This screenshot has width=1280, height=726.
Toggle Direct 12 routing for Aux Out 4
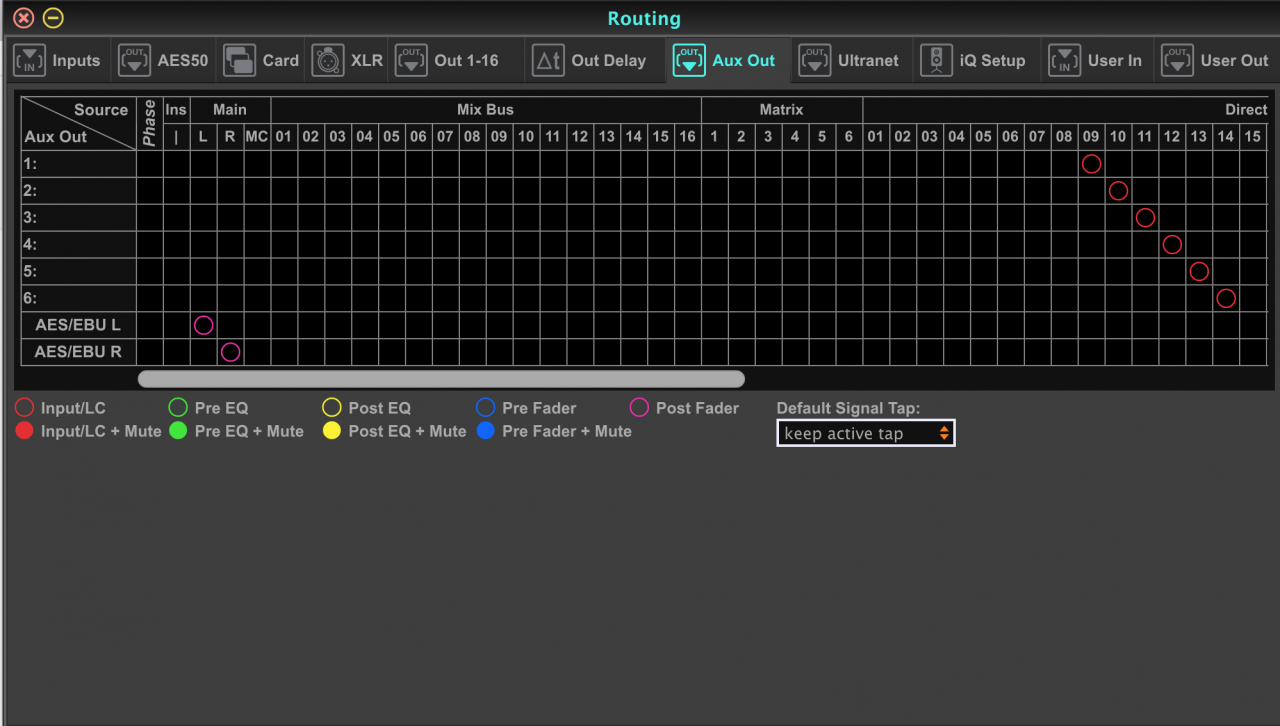pyautogui.click(x=1172, y=244)
